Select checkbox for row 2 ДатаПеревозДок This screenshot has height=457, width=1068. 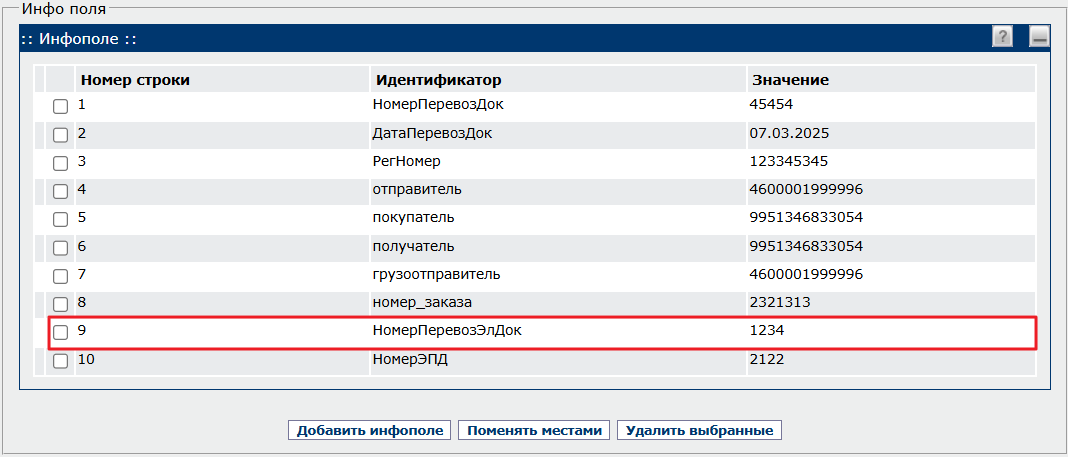(x=60, y=134)
